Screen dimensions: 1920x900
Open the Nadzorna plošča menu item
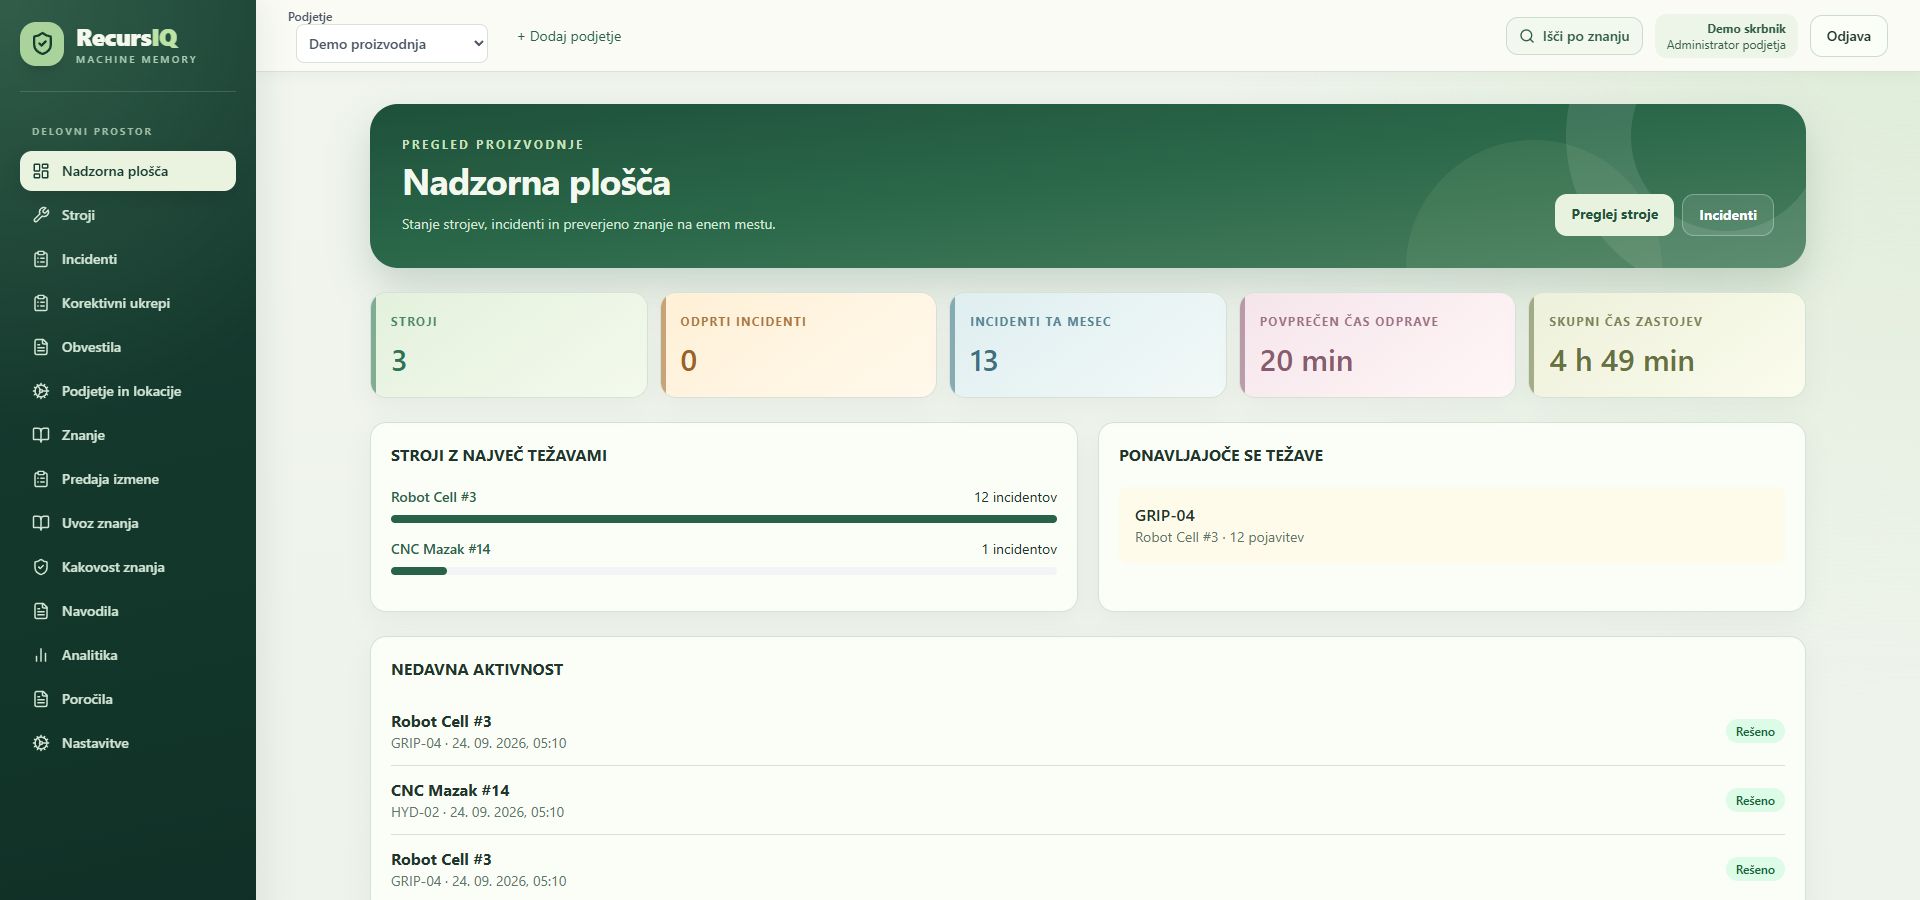128,171
